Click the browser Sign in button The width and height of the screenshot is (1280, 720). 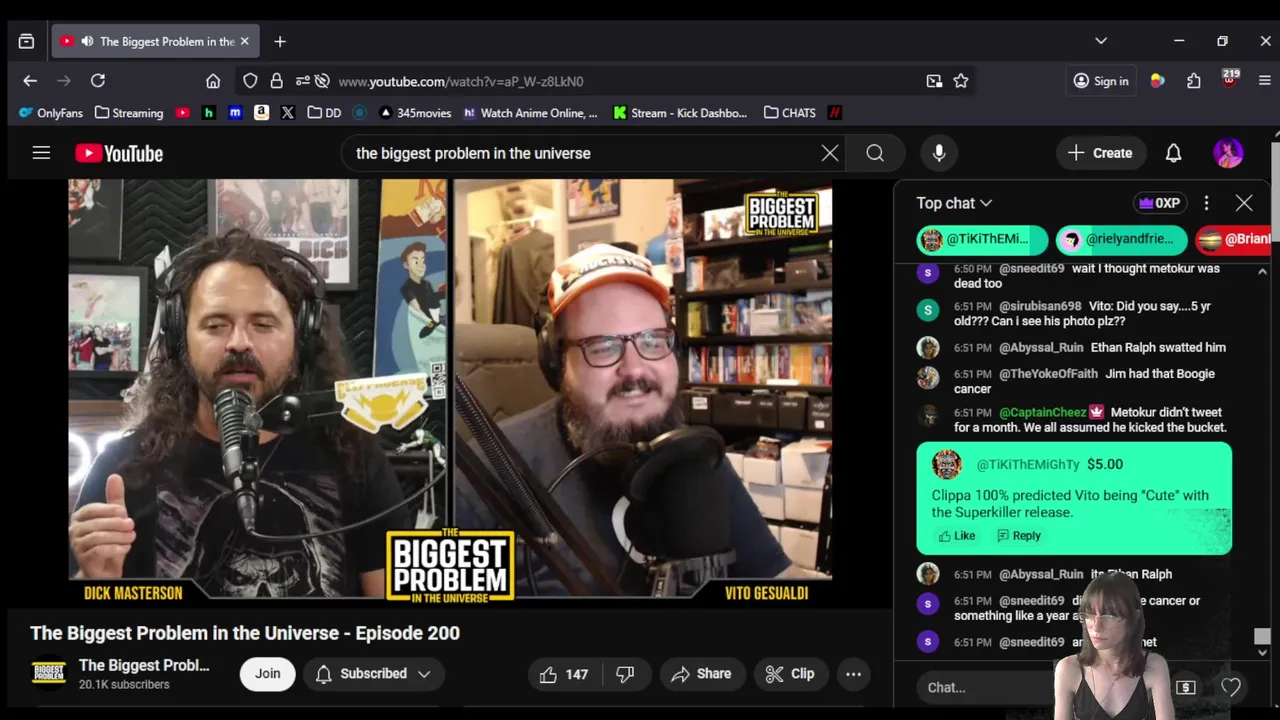point(1100,81)
